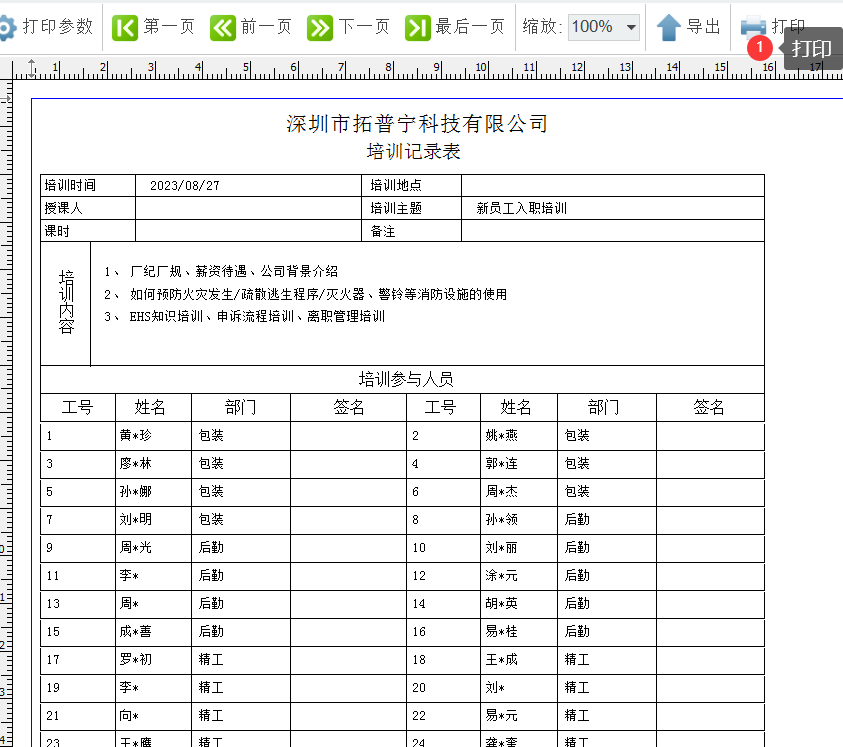Open the 100% zoom dropdown
The image size is (843, 747).
click(604, 27)
